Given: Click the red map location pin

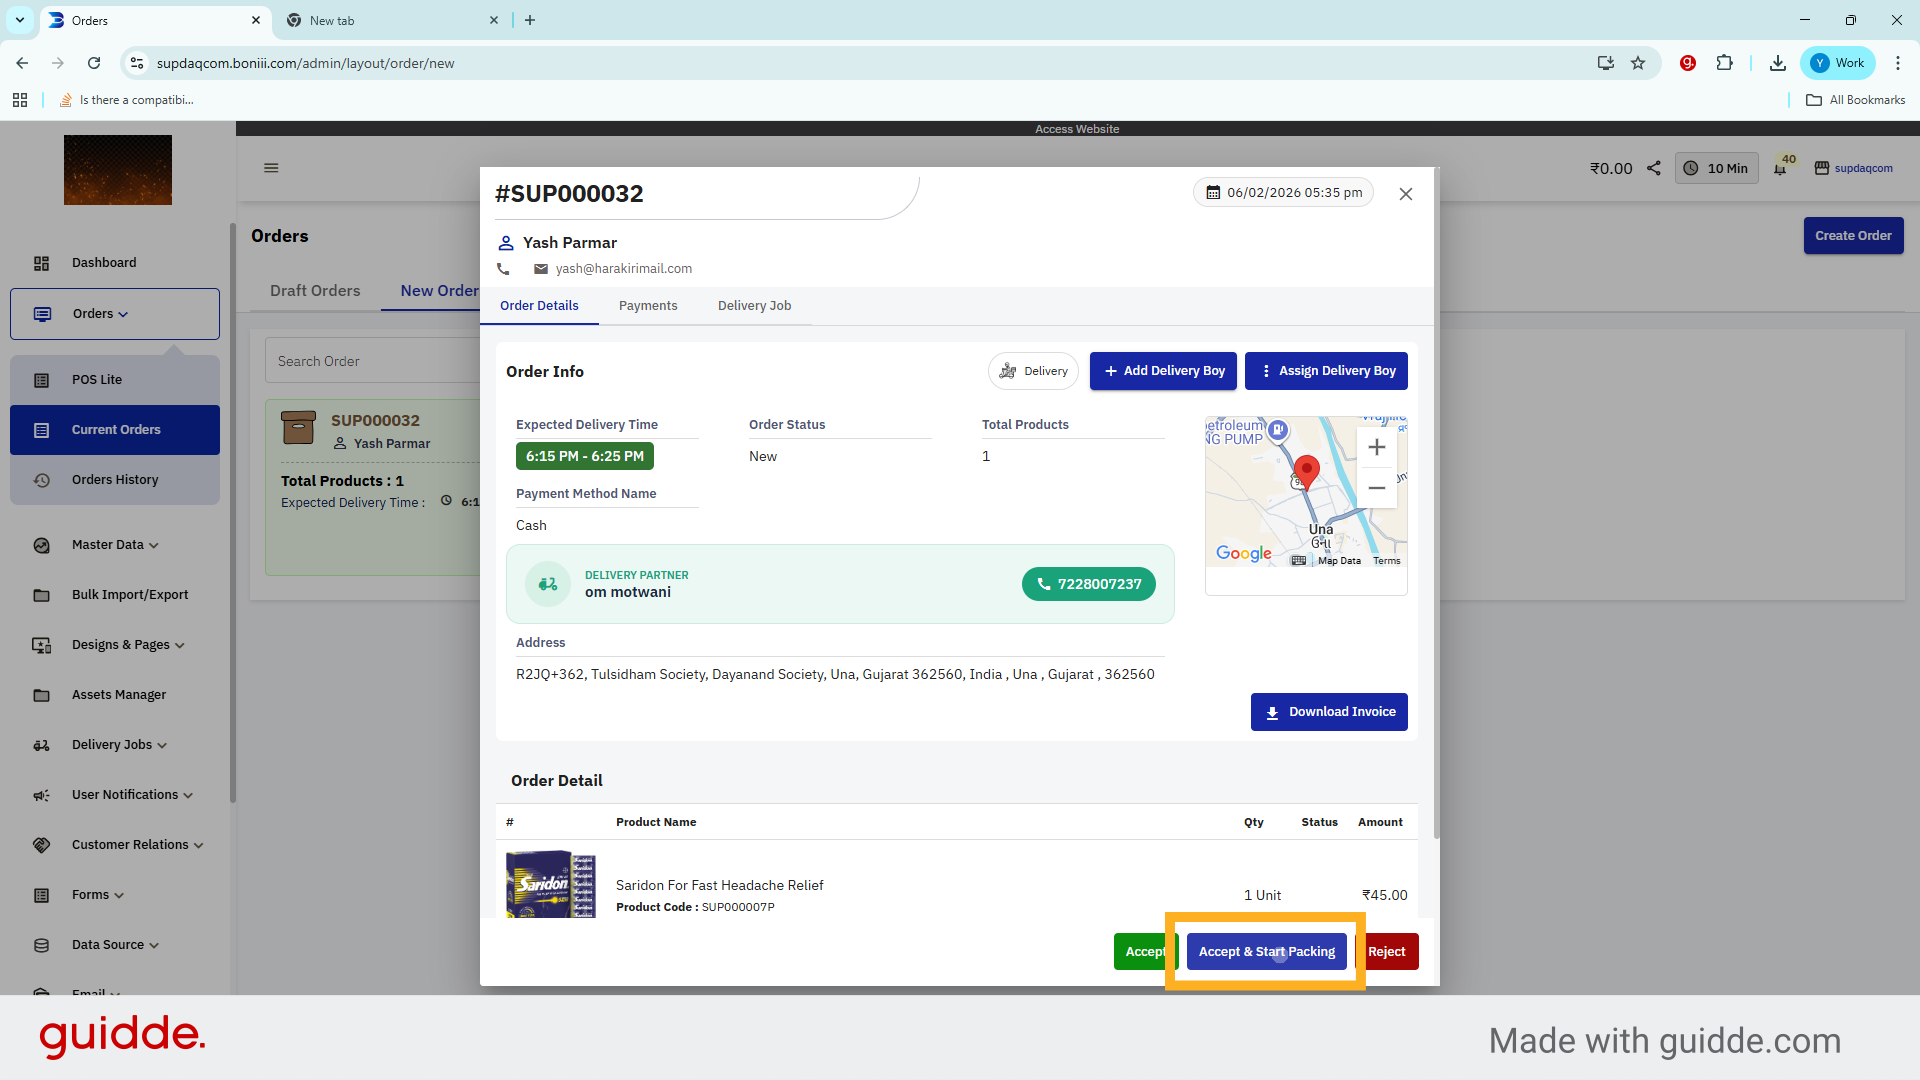Looking at the screenshot, I should pos(1306,470).
